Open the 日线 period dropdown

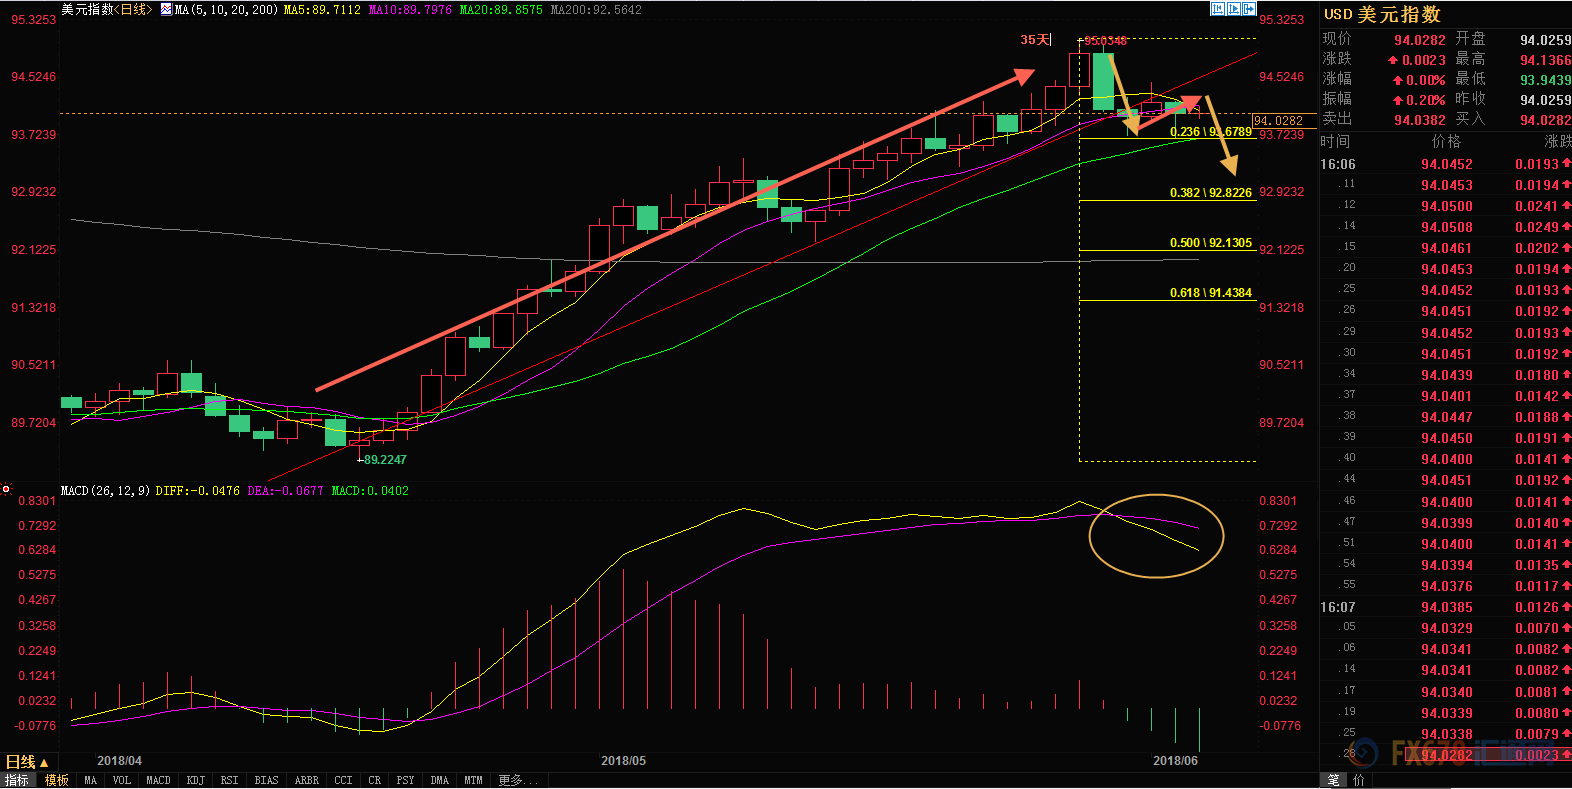point(27,762)
